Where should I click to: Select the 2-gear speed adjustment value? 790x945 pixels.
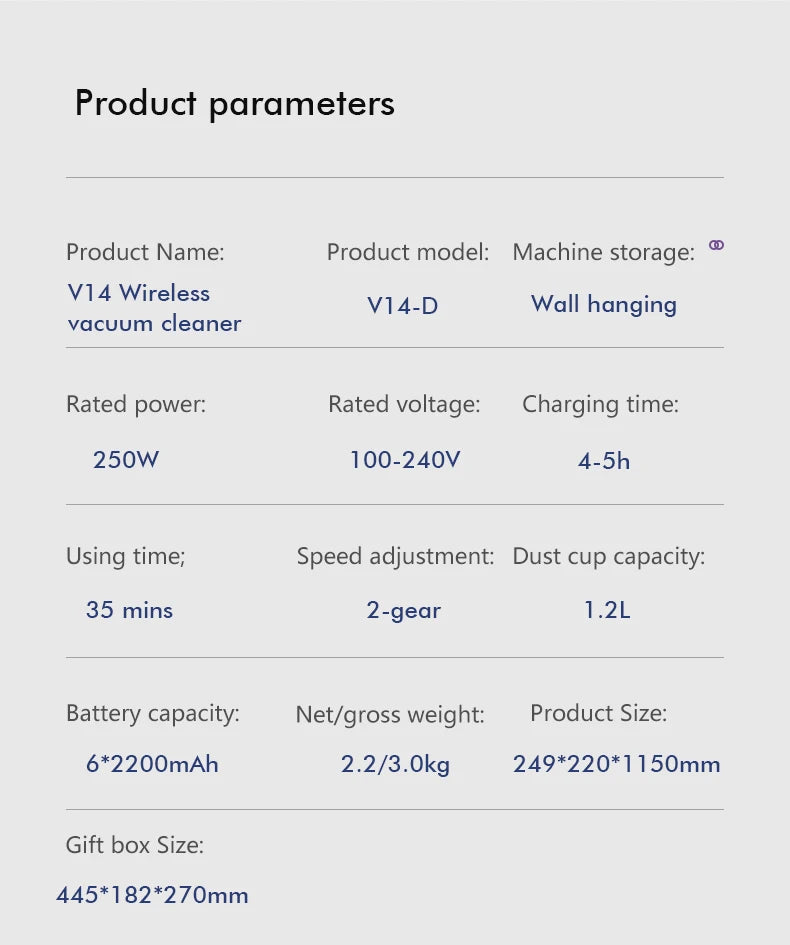tap(403, 611)
